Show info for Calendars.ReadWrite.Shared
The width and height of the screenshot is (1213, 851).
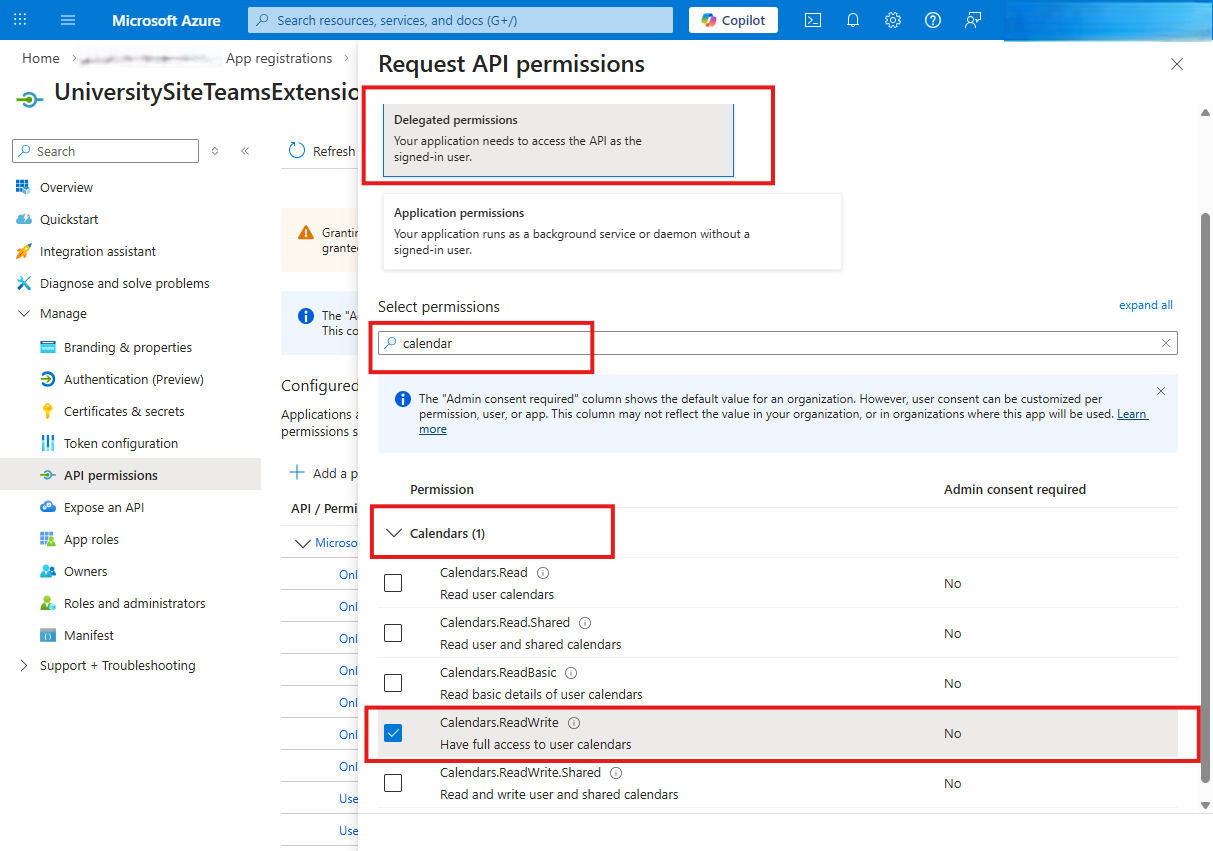tap(616, 773)
